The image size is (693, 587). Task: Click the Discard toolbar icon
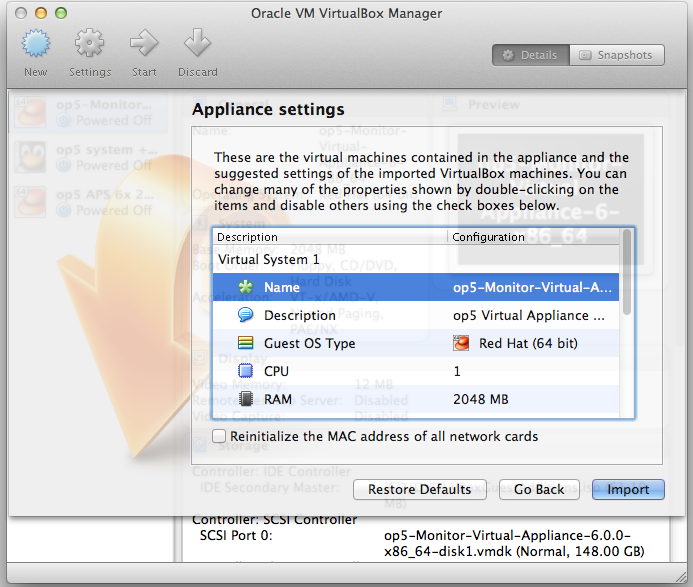click(x=197, y=45)
